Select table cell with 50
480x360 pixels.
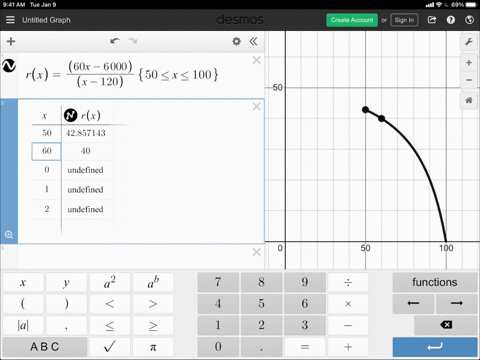click(47, 133)
